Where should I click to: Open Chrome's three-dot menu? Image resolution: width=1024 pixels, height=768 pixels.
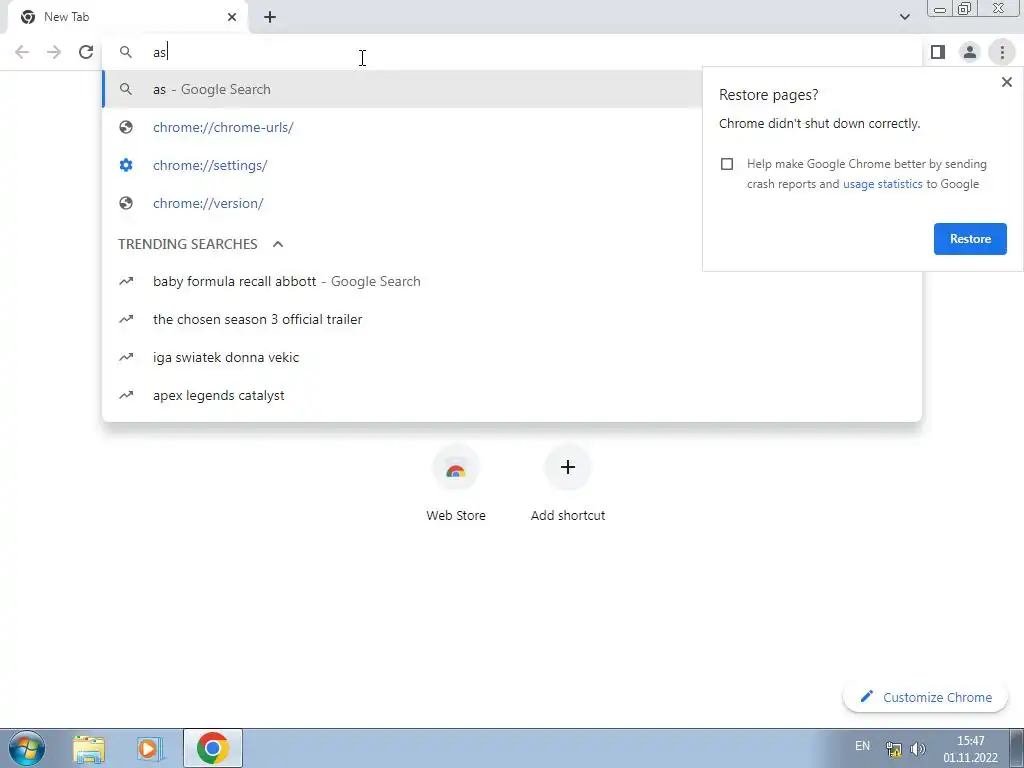tap(1002, 52)
